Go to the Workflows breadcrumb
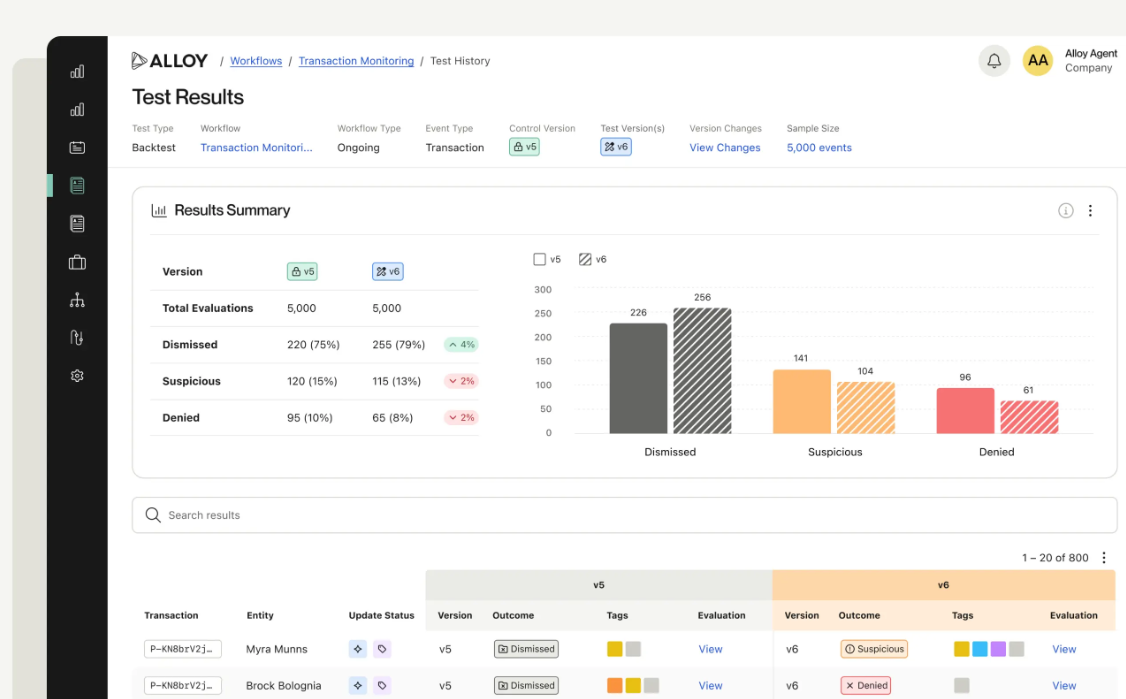The image size is (1126, 699). [x=256, y=61]
